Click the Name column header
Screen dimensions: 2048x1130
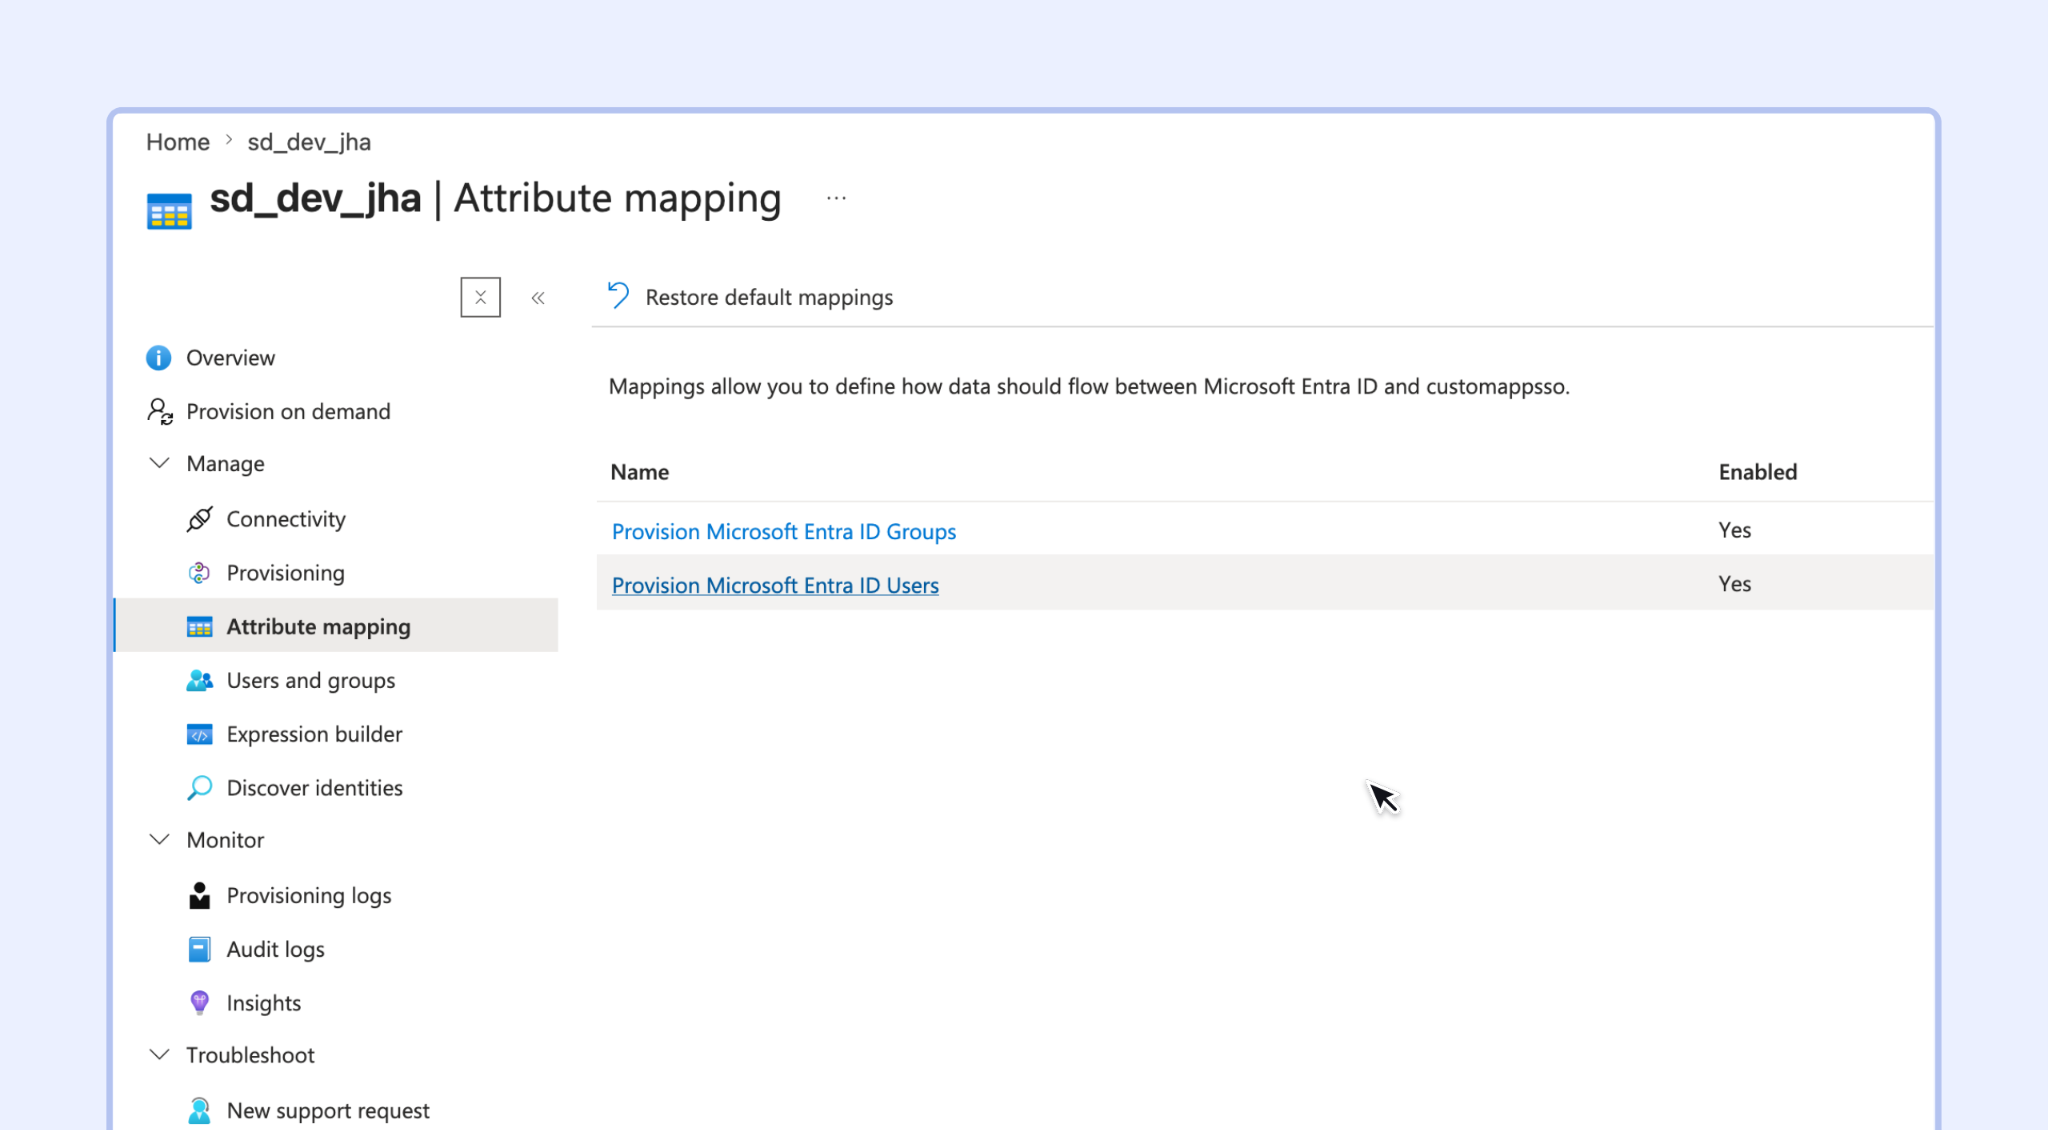point(640,472)
